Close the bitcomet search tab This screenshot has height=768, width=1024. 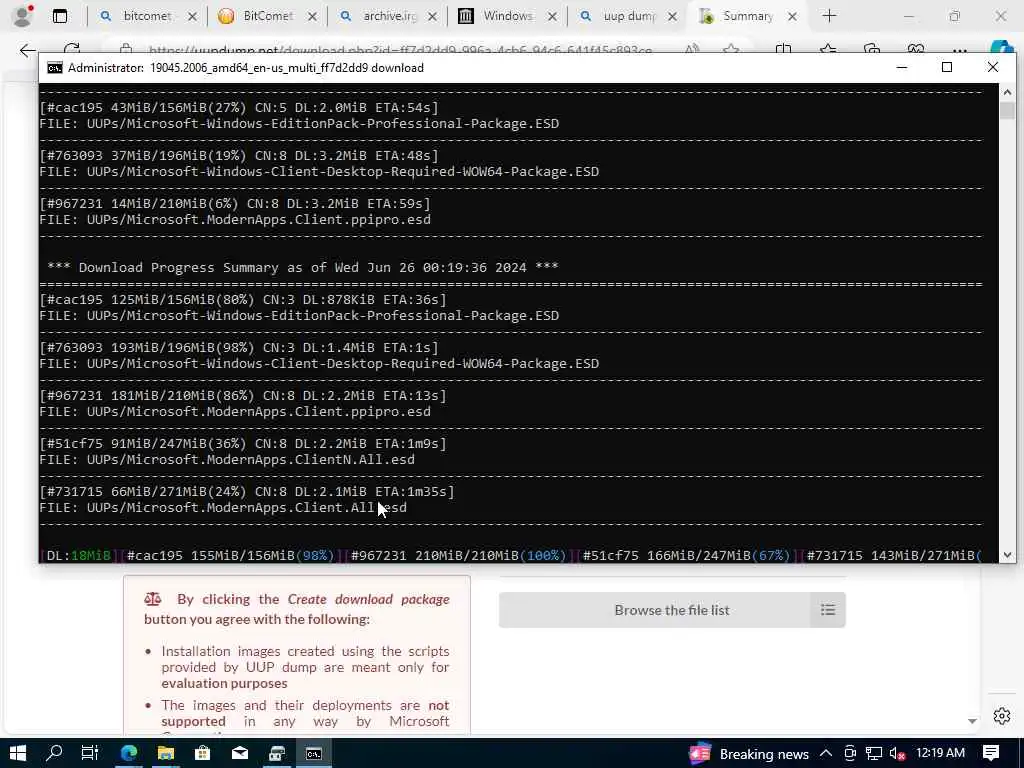192,16
